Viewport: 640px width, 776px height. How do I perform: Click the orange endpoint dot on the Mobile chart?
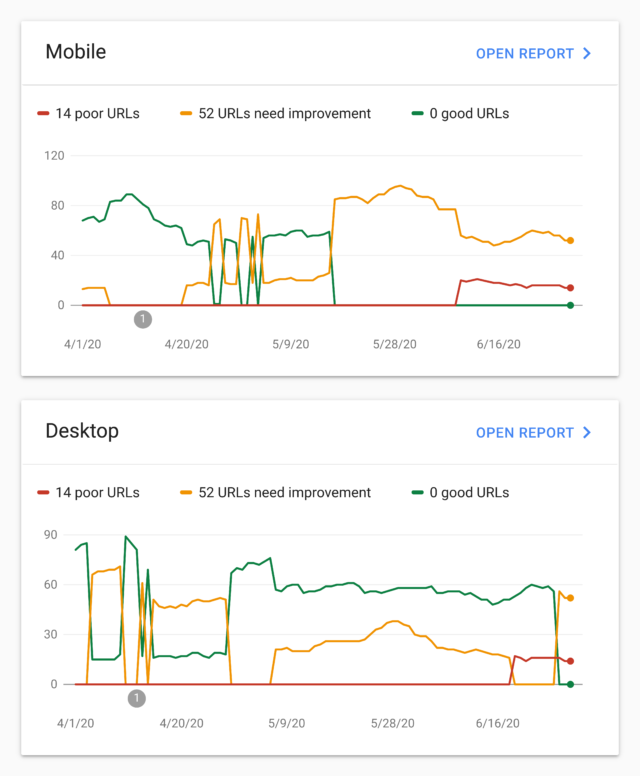click(570, 241)
